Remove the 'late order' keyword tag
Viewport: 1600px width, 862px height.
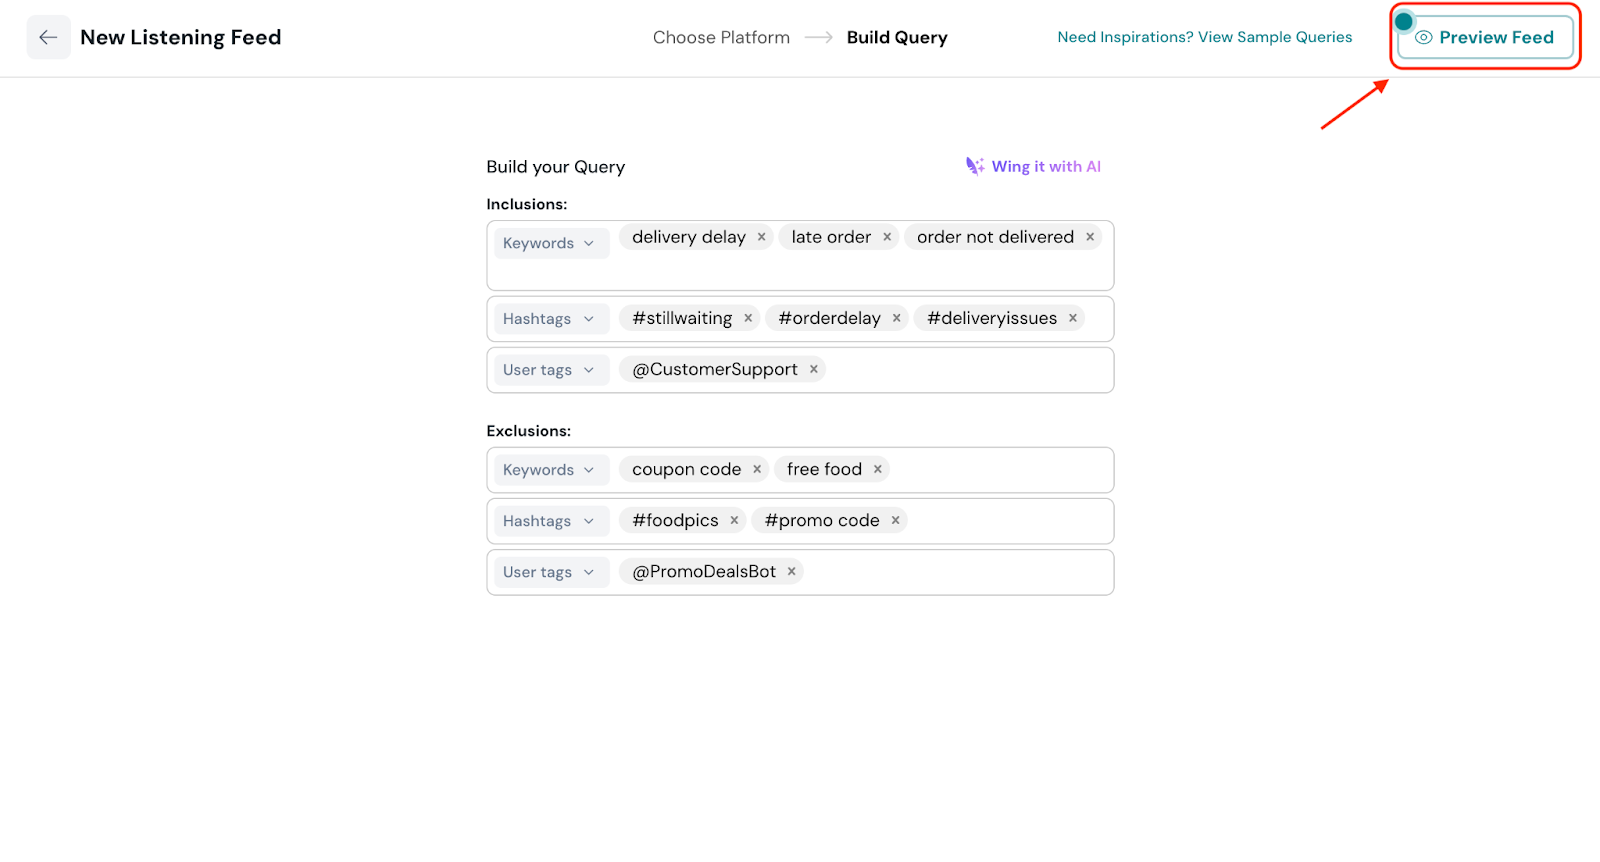[887, 237]
